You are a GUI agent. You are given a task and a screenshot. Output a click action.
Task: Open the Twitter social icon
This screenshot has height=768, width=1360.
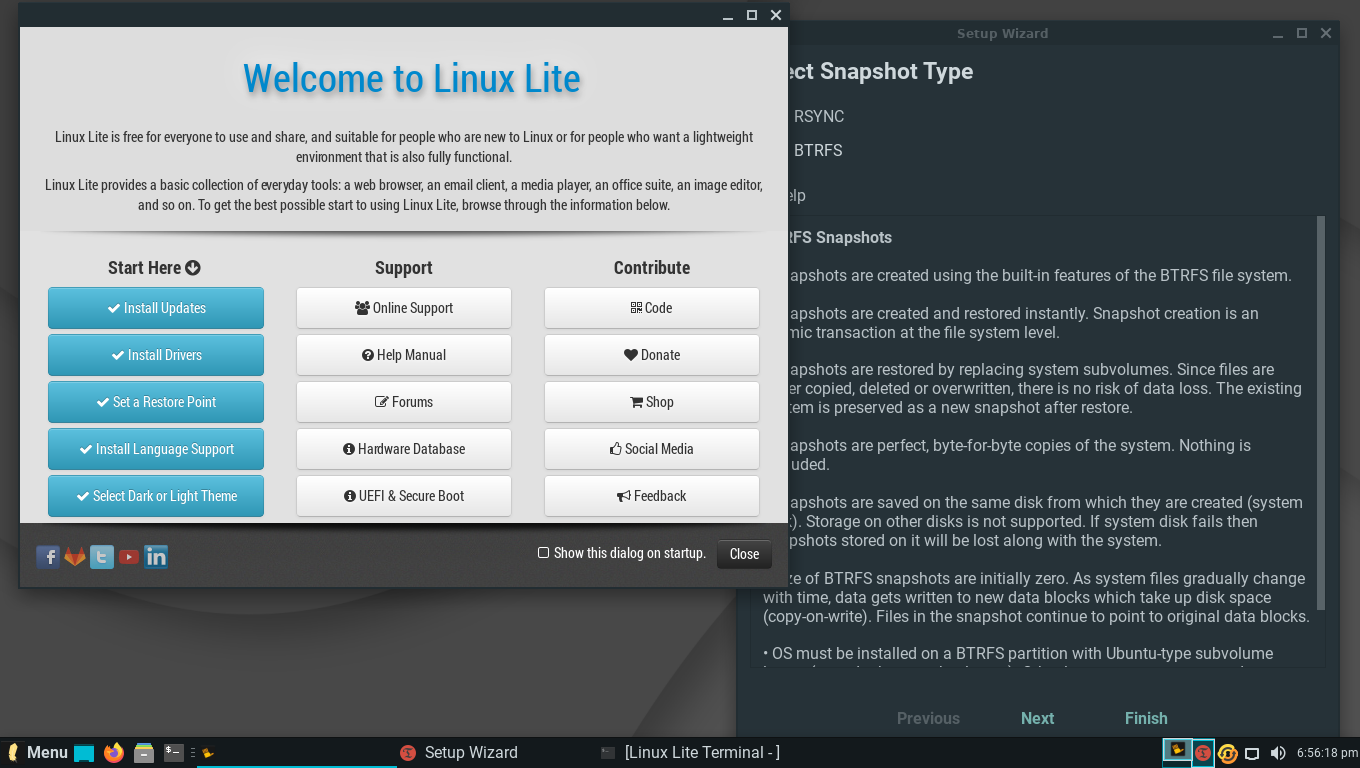pos(102,557)
